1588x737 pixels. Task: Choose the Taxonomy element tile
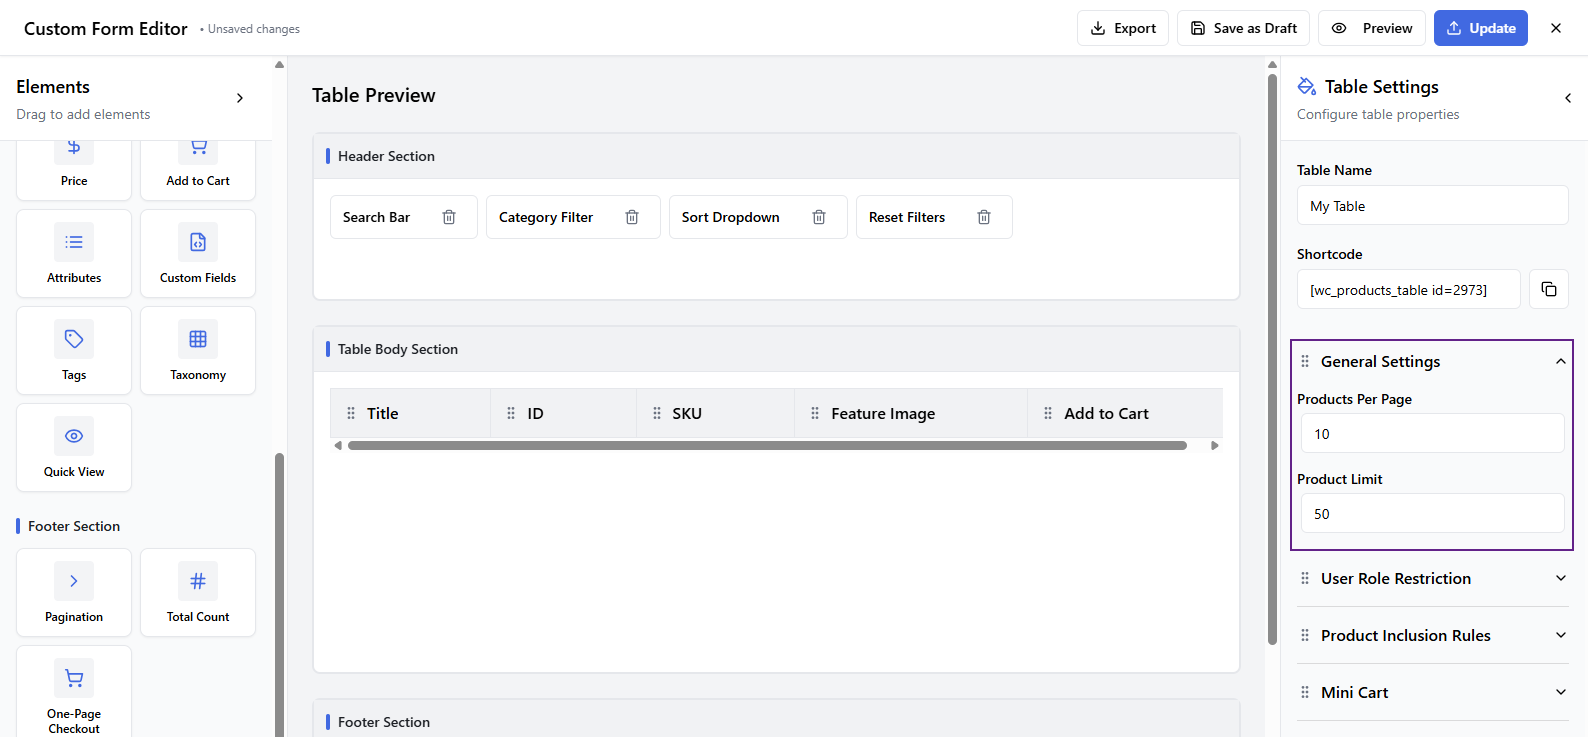[x=198, y=350]
